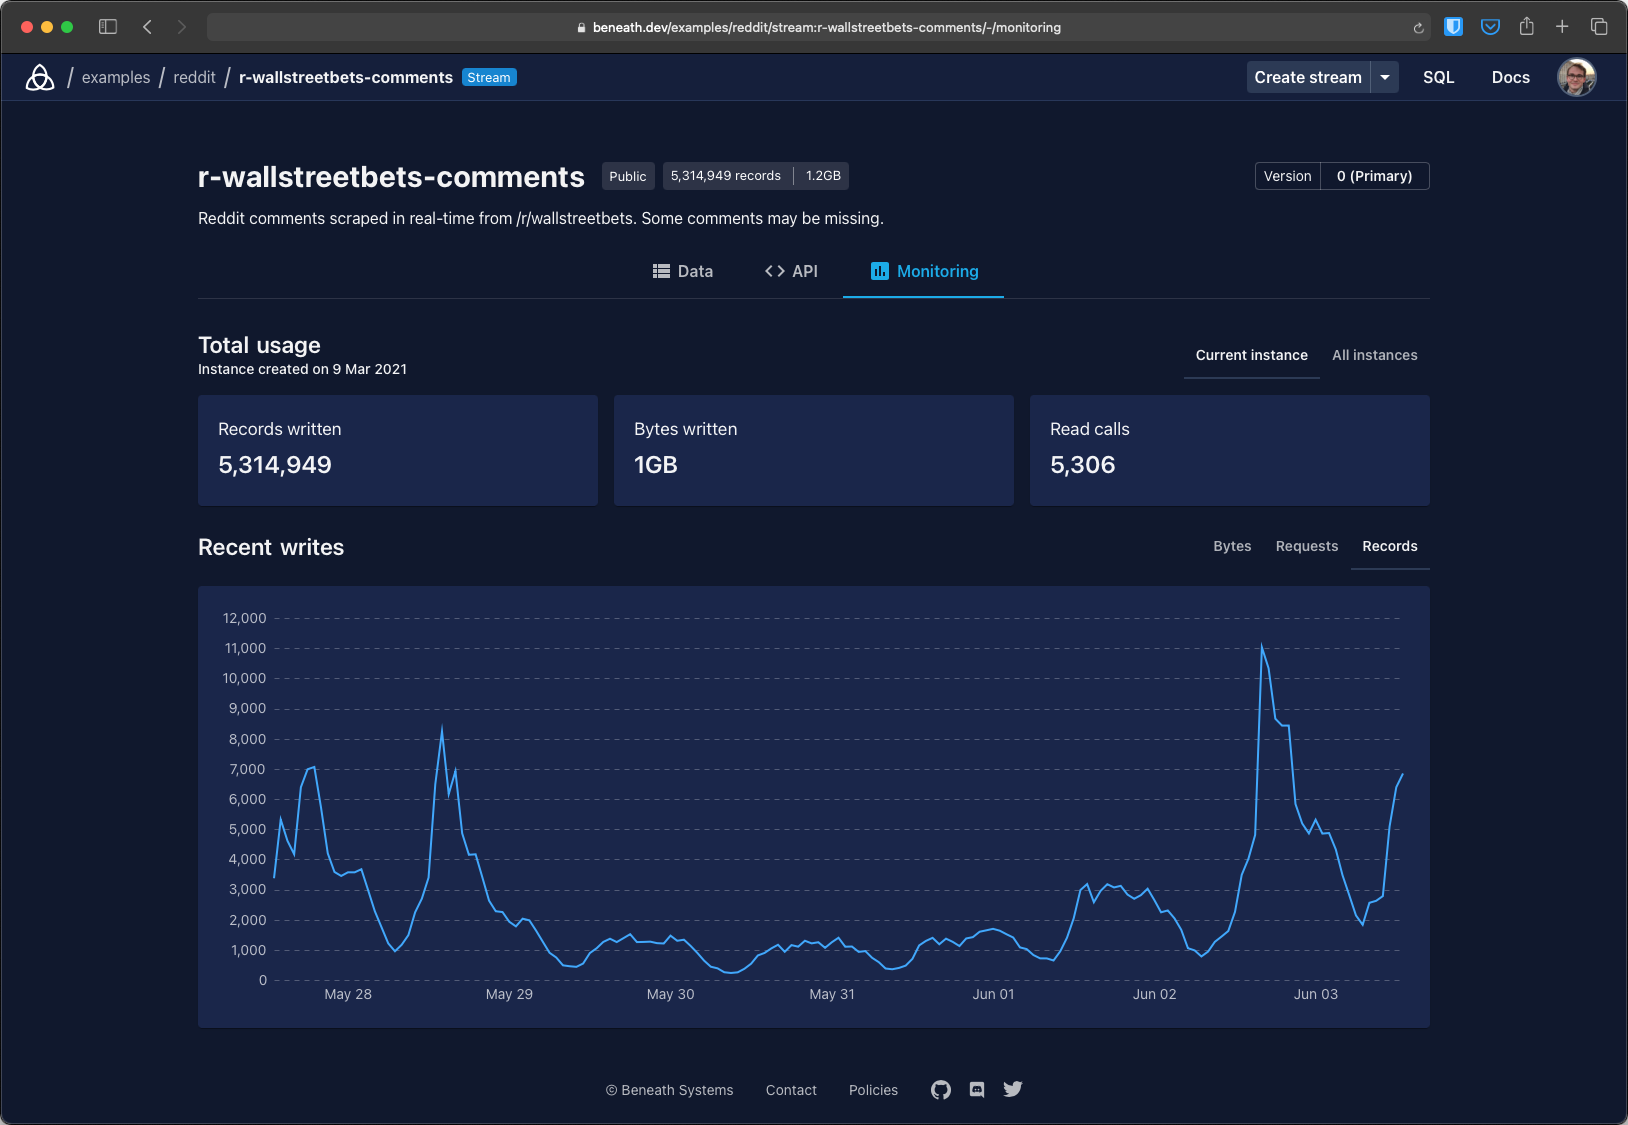Click the API code brackets icon
The width and height of the screenshot is (1628, 1125).
(x=775, y=271)
